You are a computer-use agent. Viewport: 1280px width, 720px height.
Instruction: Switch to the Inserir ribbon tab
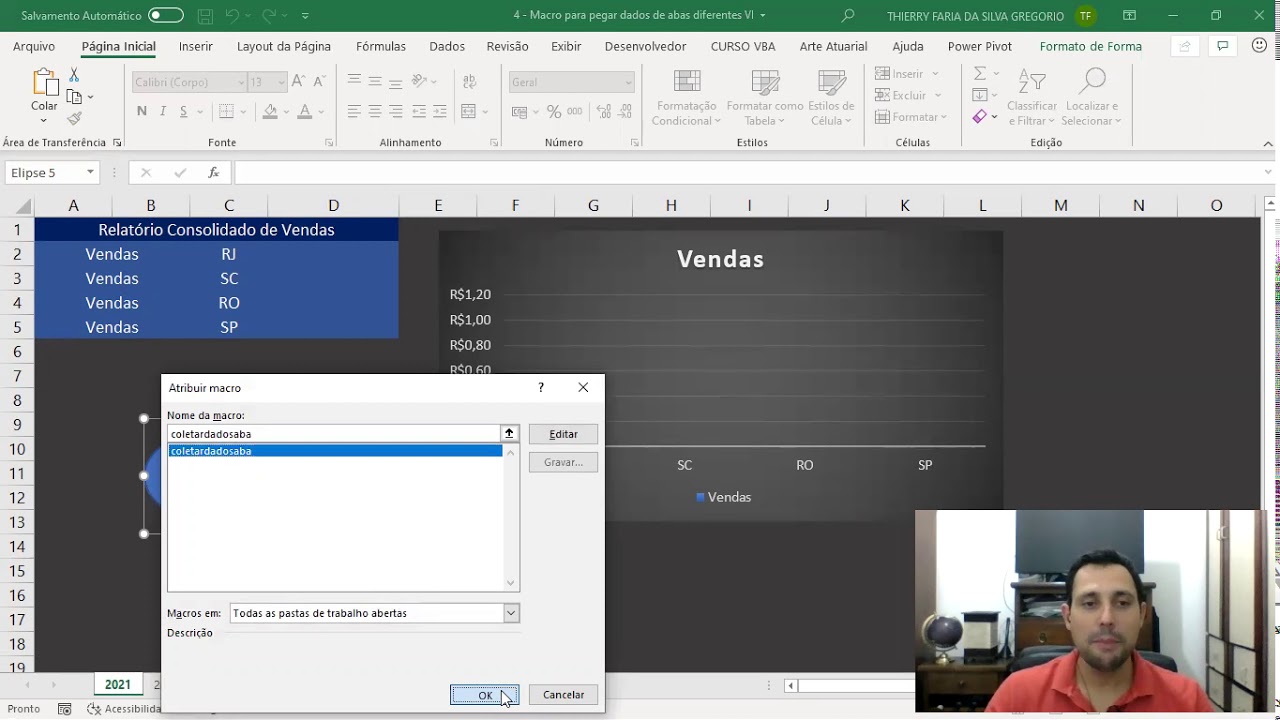pyautogui.click(x=196, y=47)
